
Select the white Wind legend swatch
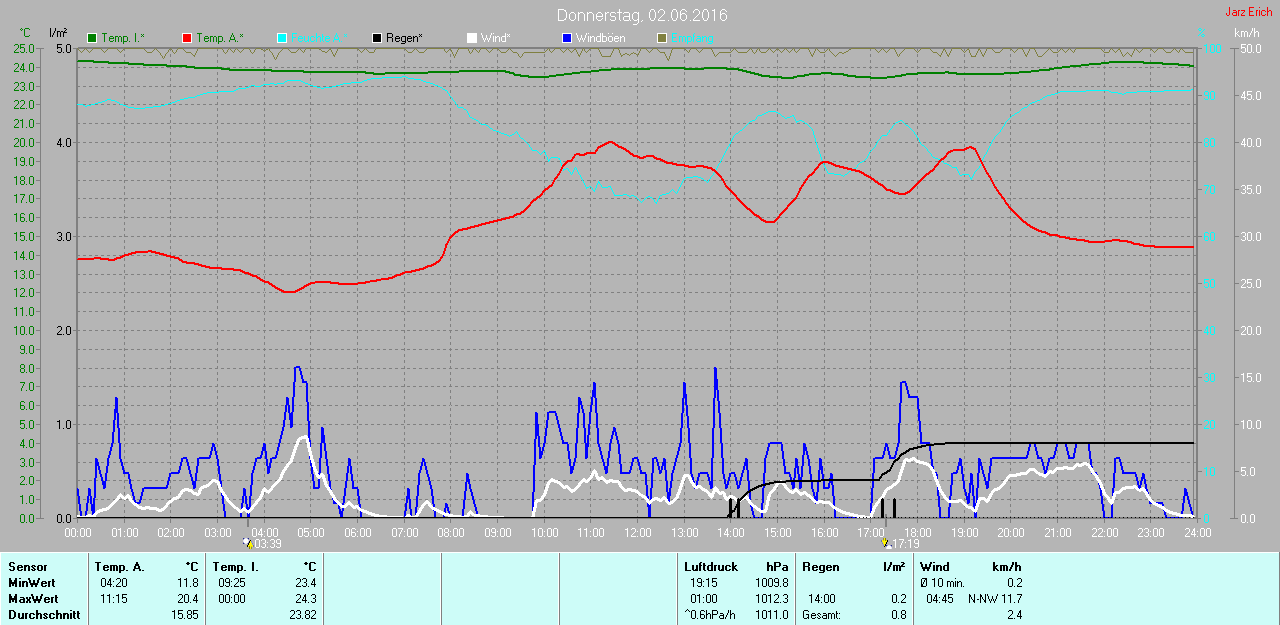click(x=472, y=38)
